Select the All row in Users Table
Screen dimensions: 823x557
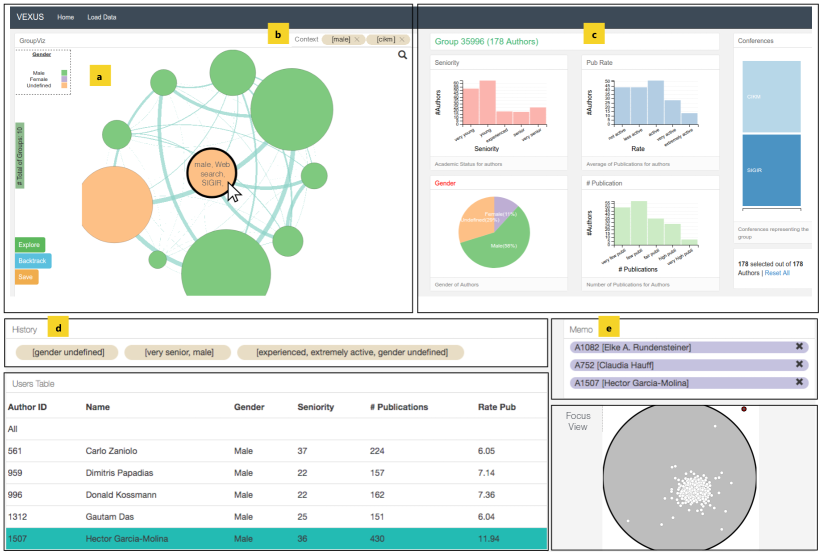[x=276, y=429]
